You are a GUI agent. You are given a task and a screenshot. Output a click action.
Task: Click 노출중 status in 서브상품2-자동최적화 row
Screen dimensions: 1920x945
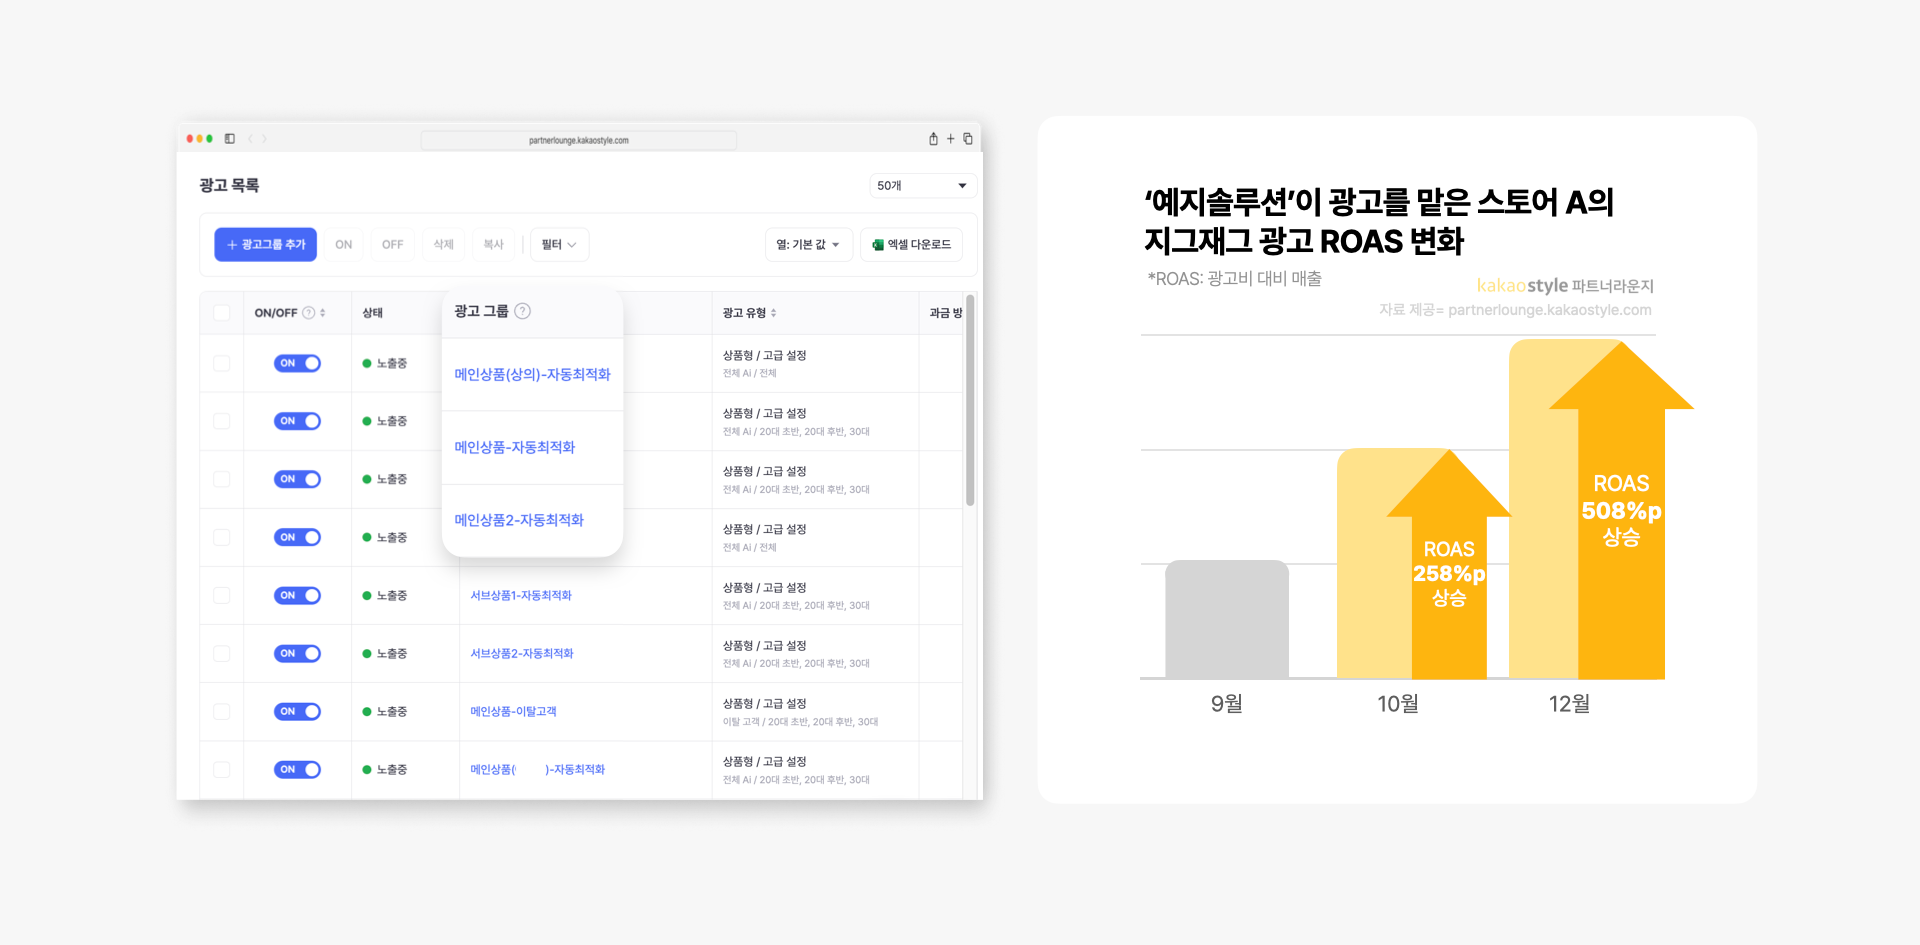pos(385,654)
